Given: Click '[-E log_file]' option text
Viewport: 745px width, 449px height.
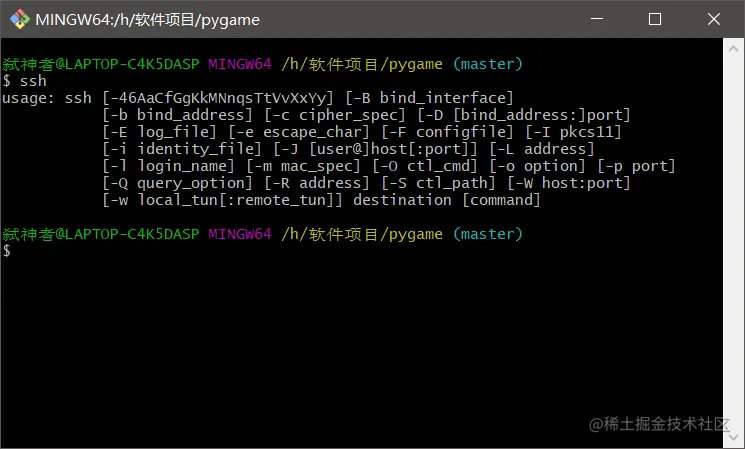Looking at the screenshot, I should [x=159, y=132].
